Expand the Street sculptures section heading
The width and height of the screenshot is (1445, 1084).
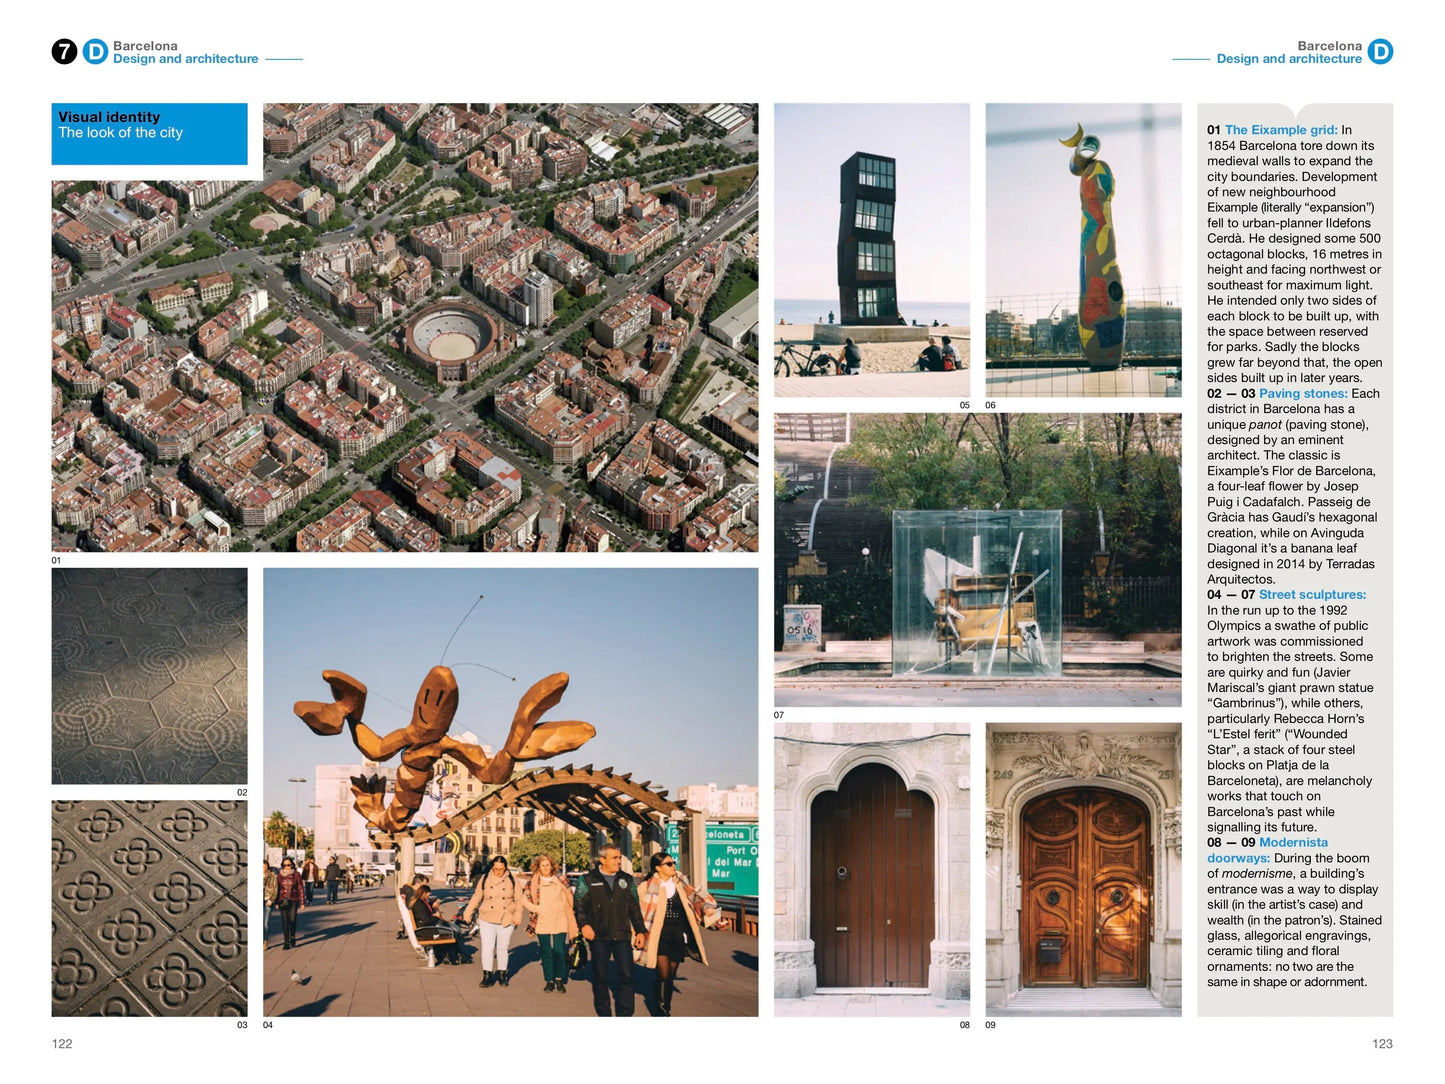(1314, 593)
